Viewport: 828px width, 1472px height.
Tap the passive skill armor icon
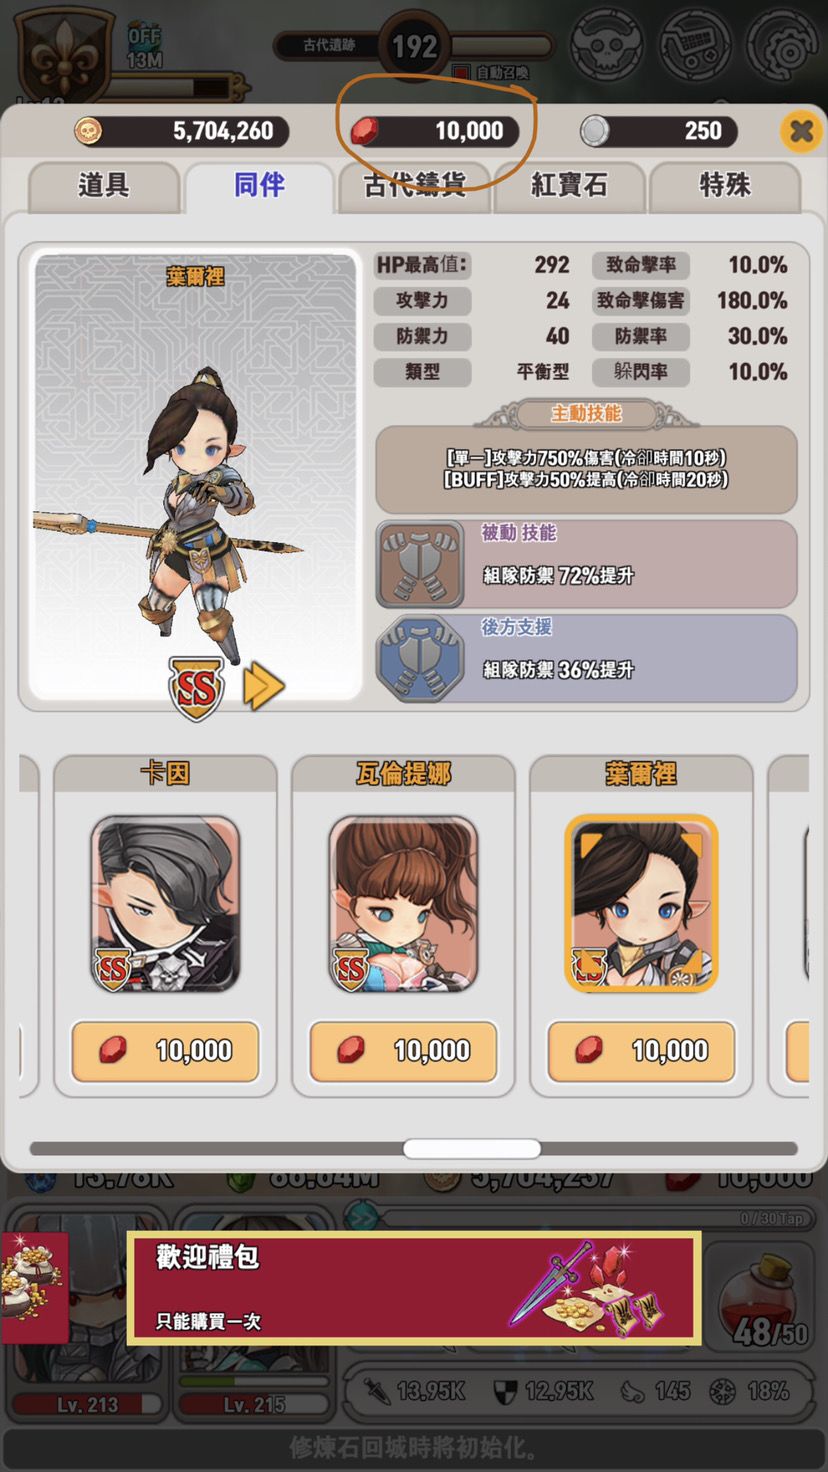(x=420, y=564)
